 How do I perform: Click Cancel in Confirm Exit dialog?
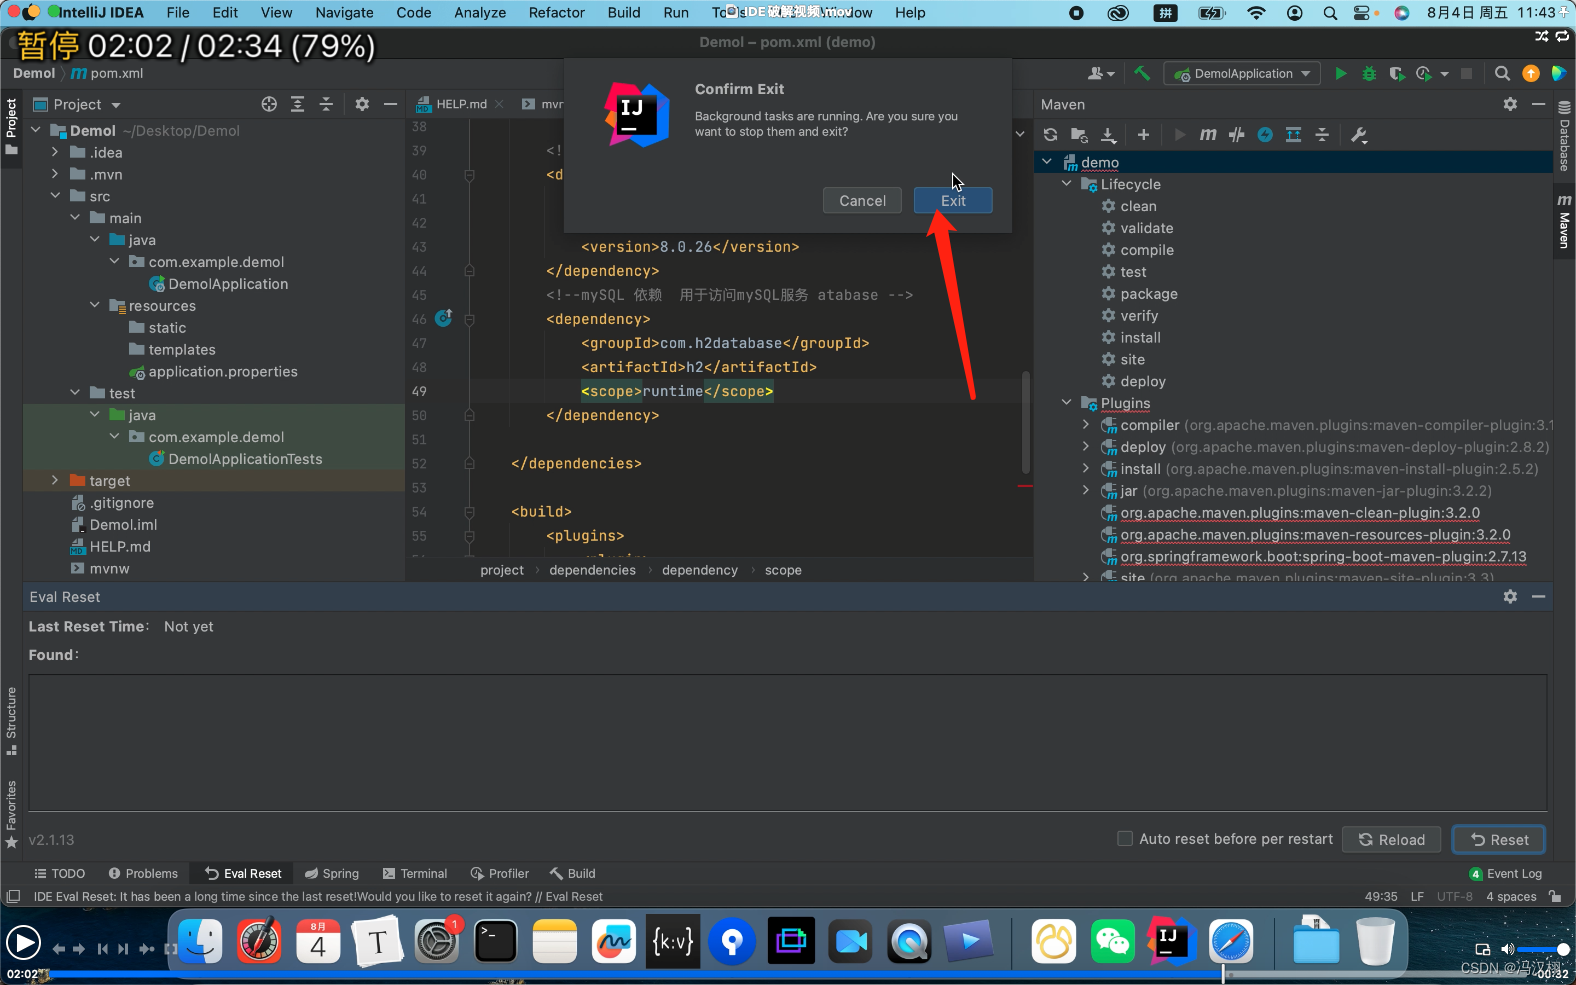(862, 201)
